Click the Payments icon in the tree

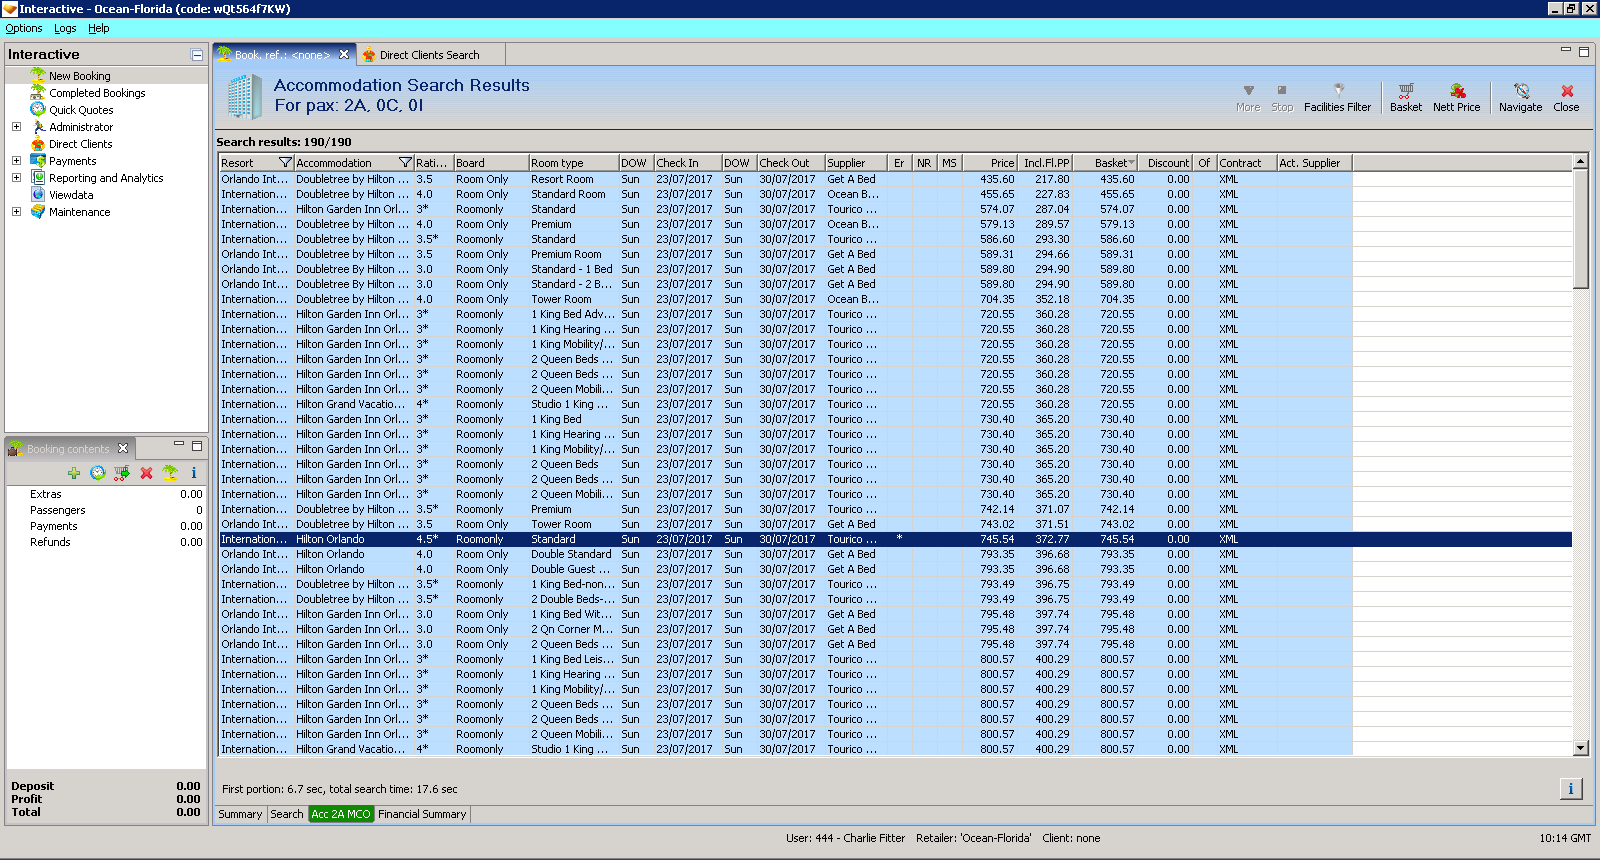point(38,161)
